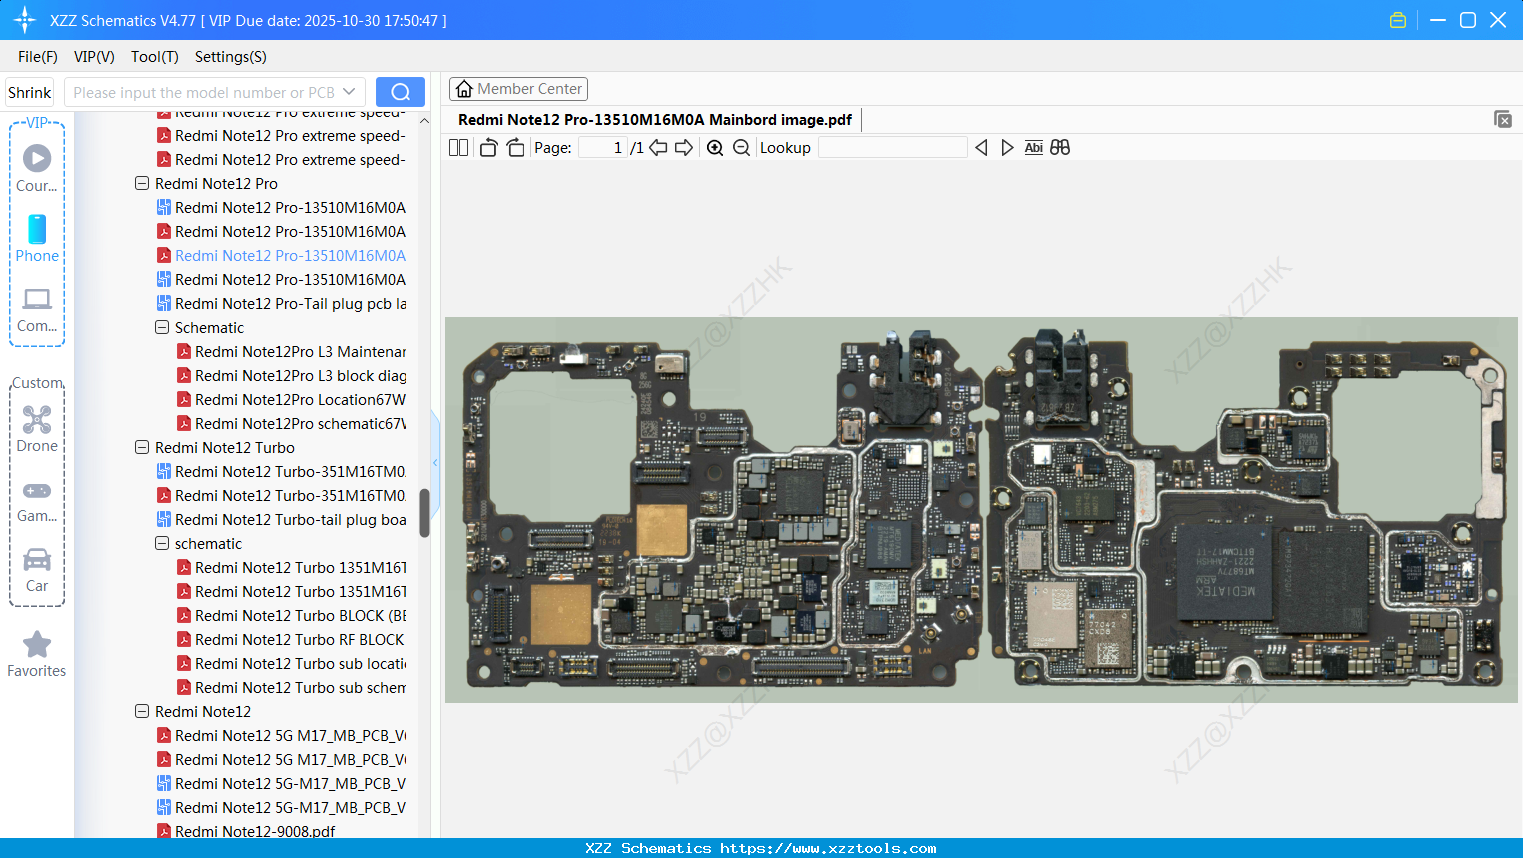Open the Car schematics category
Viewport: 1523px width, 858px height.
(37, 570)
